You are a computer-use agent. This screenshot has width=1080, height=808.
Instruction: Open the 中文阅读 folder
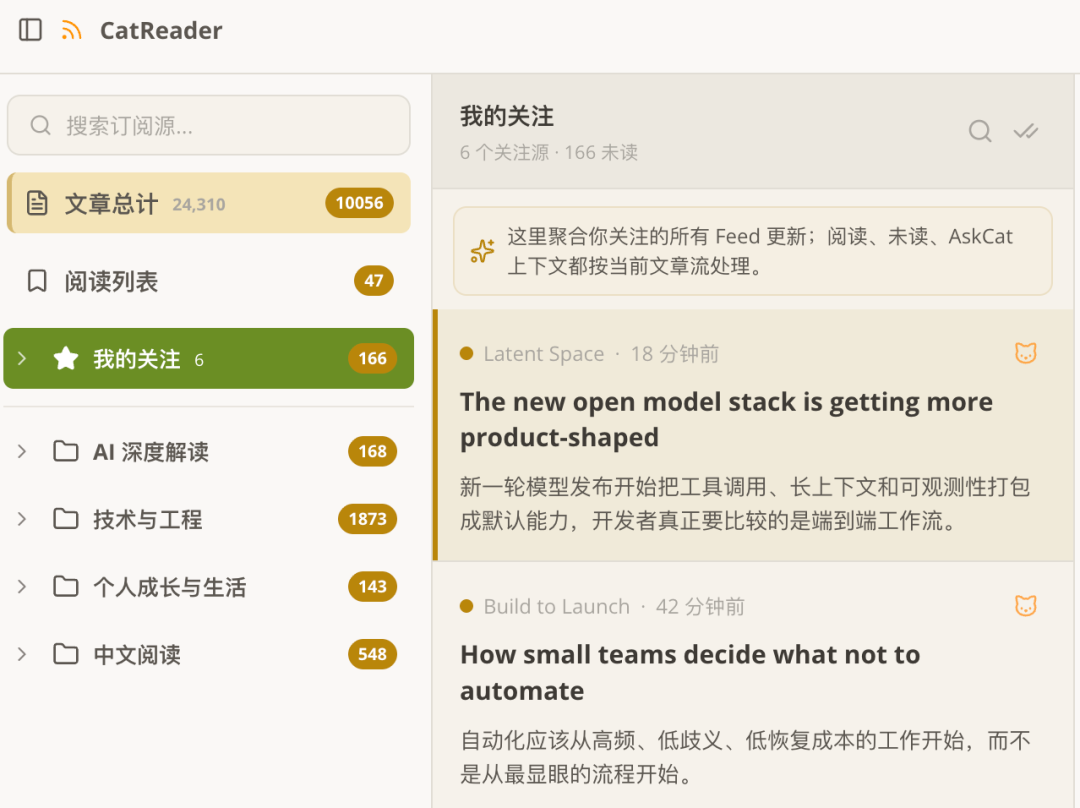tap(209, 654)
